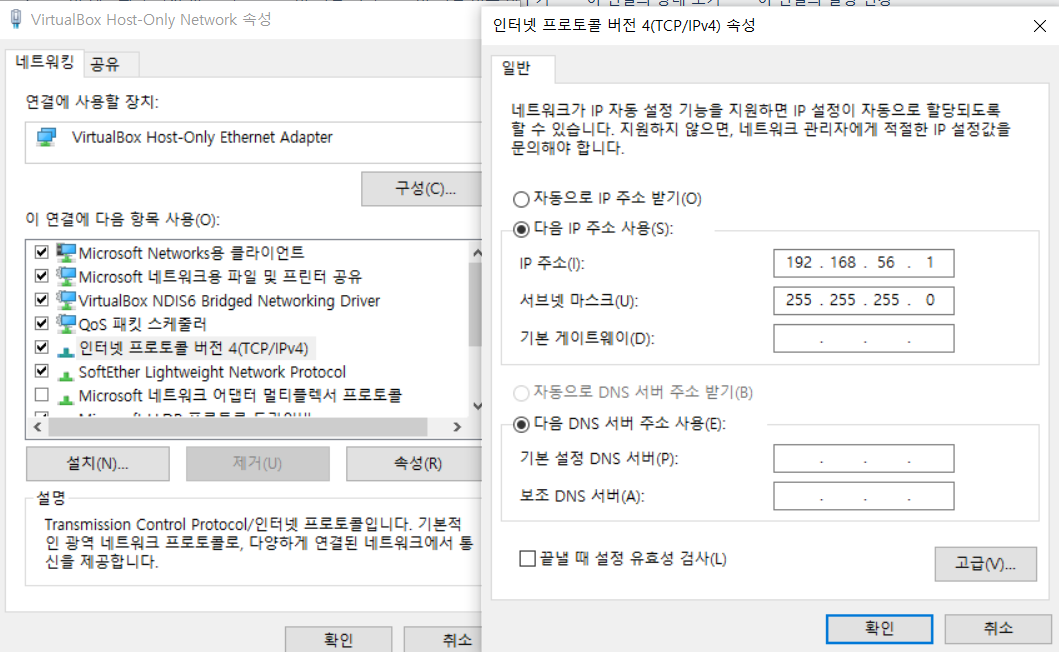Cancel IPv4 properties with 취소 button

point(998,628)
